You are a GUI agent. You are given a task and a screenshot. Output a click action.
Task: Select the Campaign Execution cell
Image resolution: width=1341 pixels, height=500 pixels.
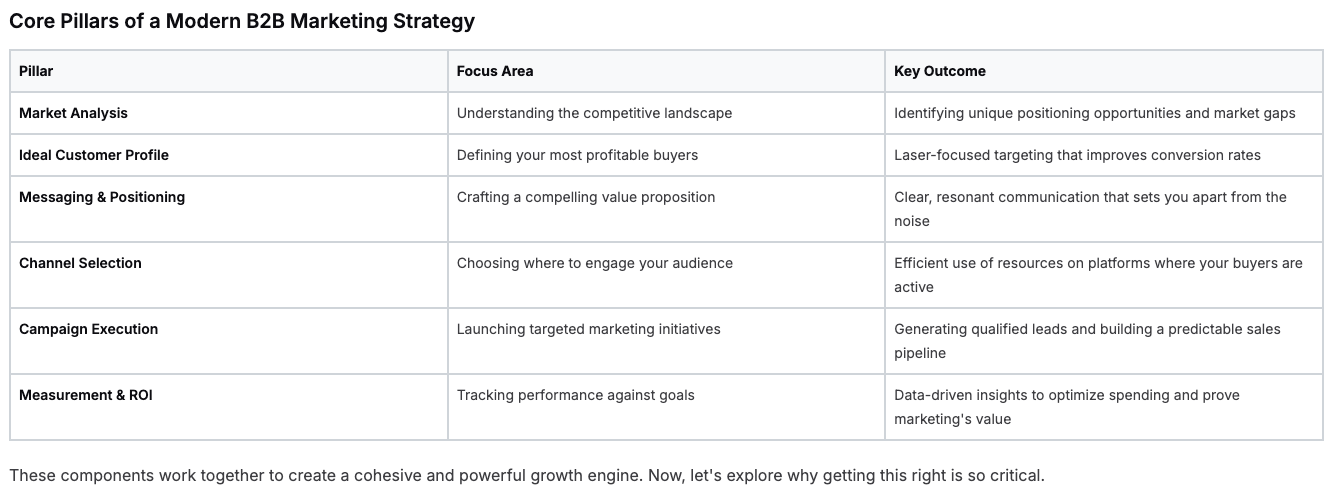coord(229,341)
